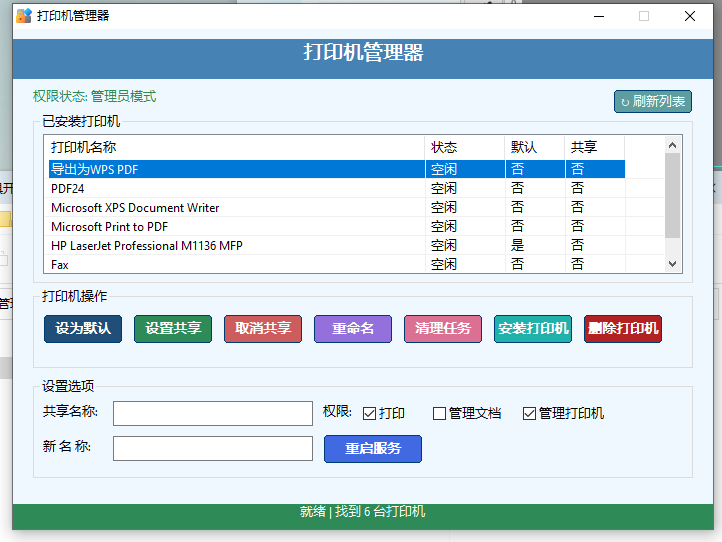The height and width of the screenshot is (542, 722).
Task: Select Microsoft Print to PDF row
Action: coord(337,227)
